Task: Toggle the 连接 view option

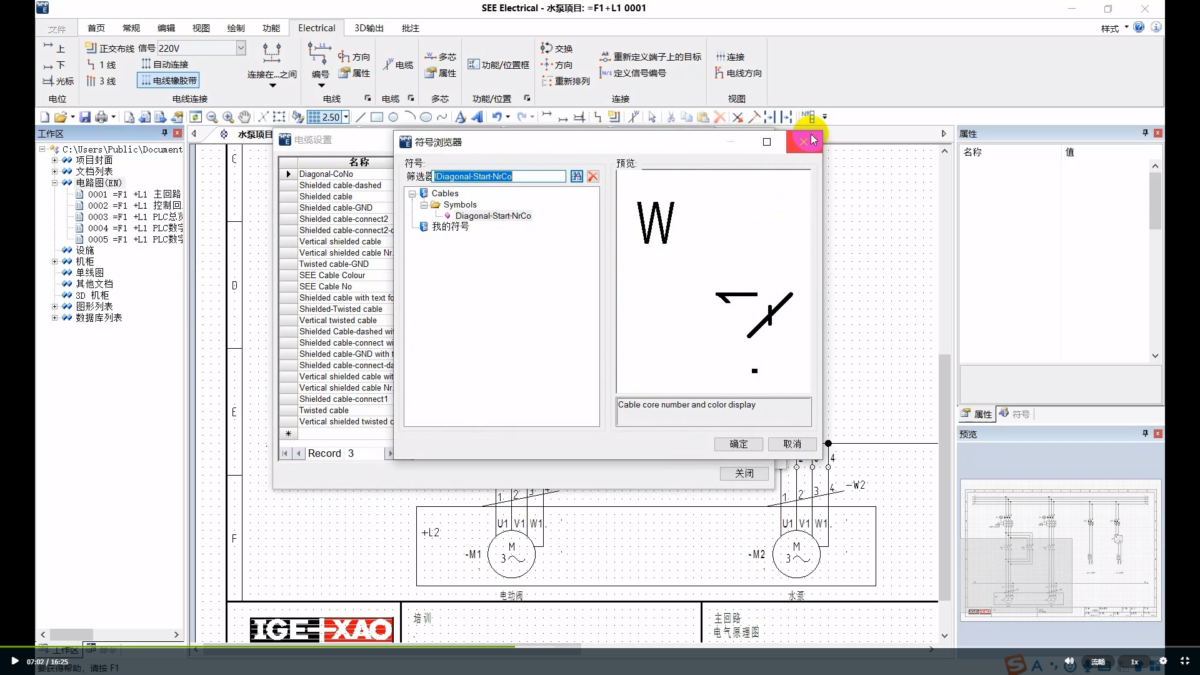Action: click(730, 57)
